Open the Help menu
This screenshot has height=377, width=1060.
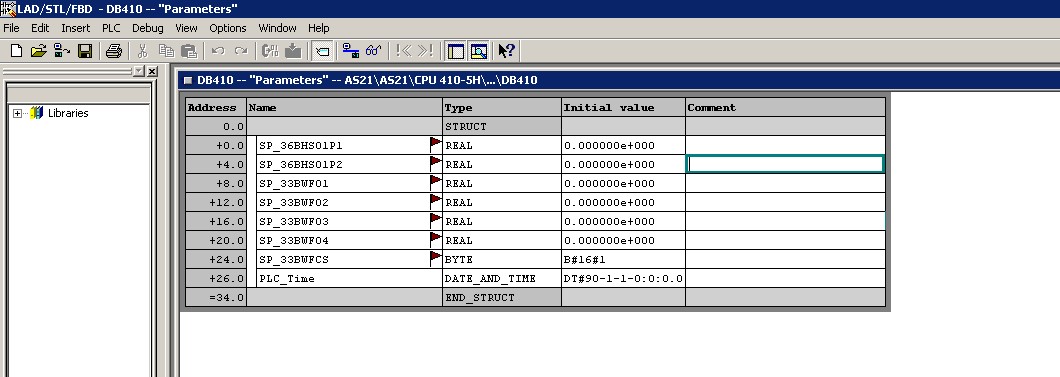tap(318, 28)
